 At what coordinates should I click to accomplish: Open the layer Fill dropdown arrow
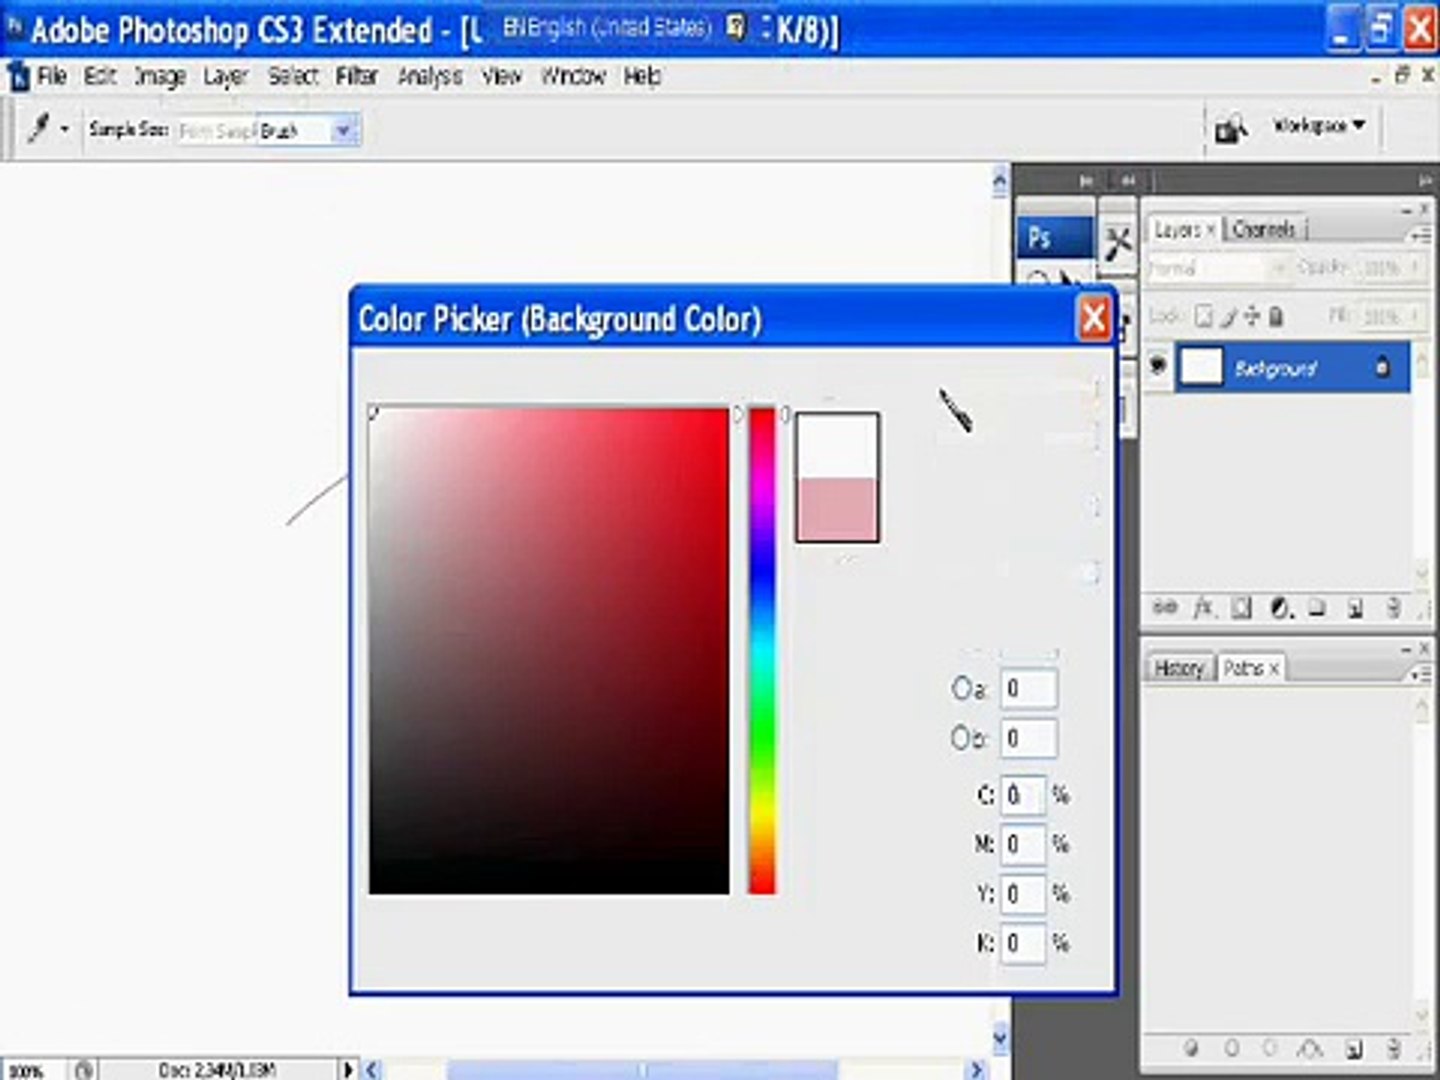click(1415, 315)
